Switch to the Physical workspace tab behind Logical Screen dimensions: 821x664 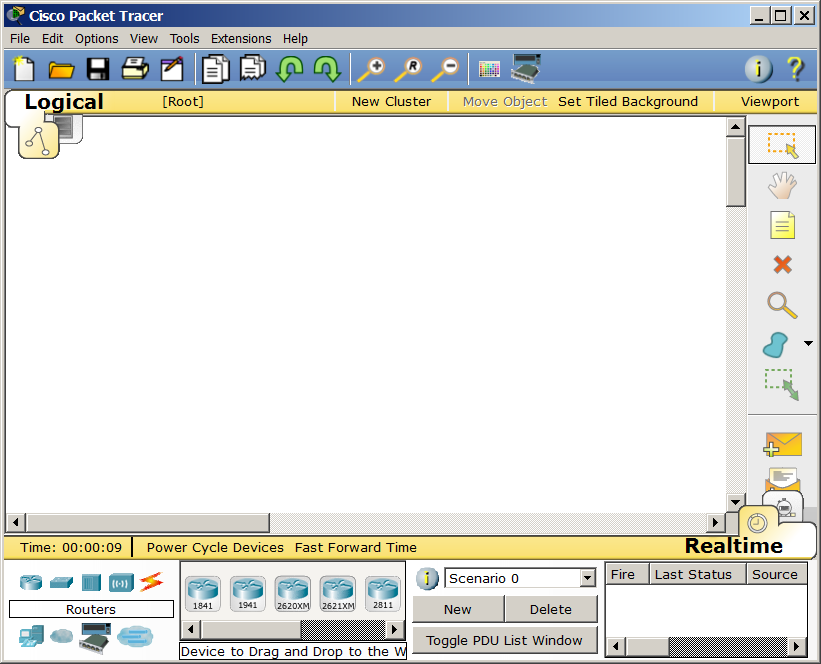[71, 128]
